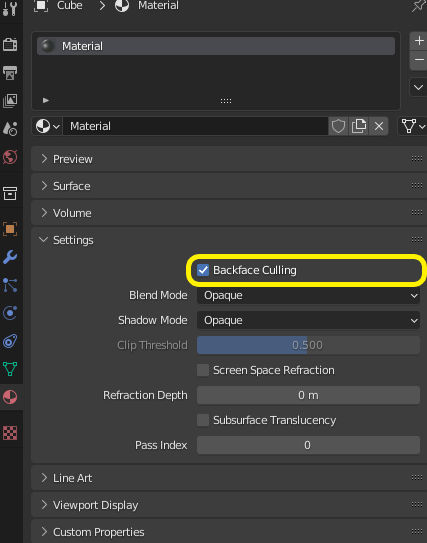Image resolution: width=427 pixels, height=543 pixels.
Task: Open the Collection properties tab
Action: (10, 194)
